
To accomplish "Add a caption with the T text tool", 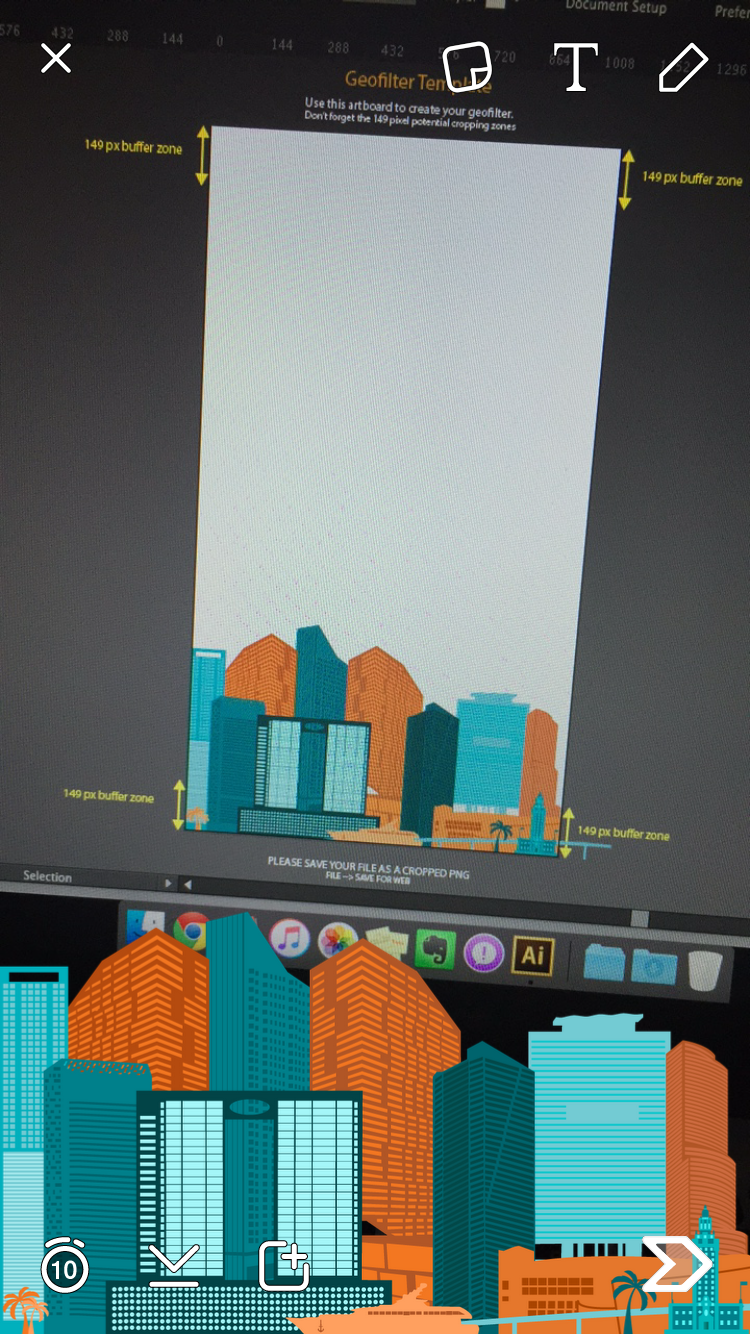I will click(x=576, y=68).
